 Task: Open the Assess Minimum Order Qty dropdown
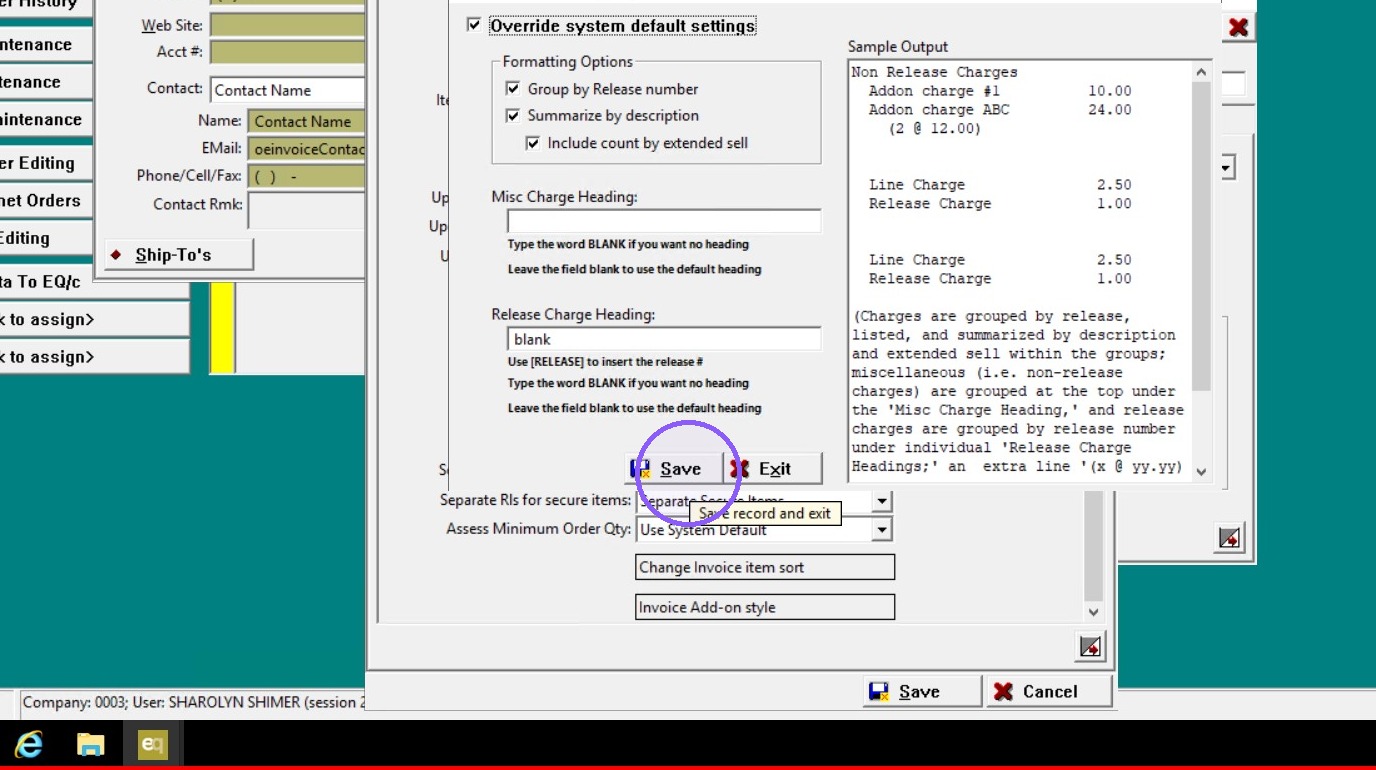pyautogui.click(x=881, y=530)
